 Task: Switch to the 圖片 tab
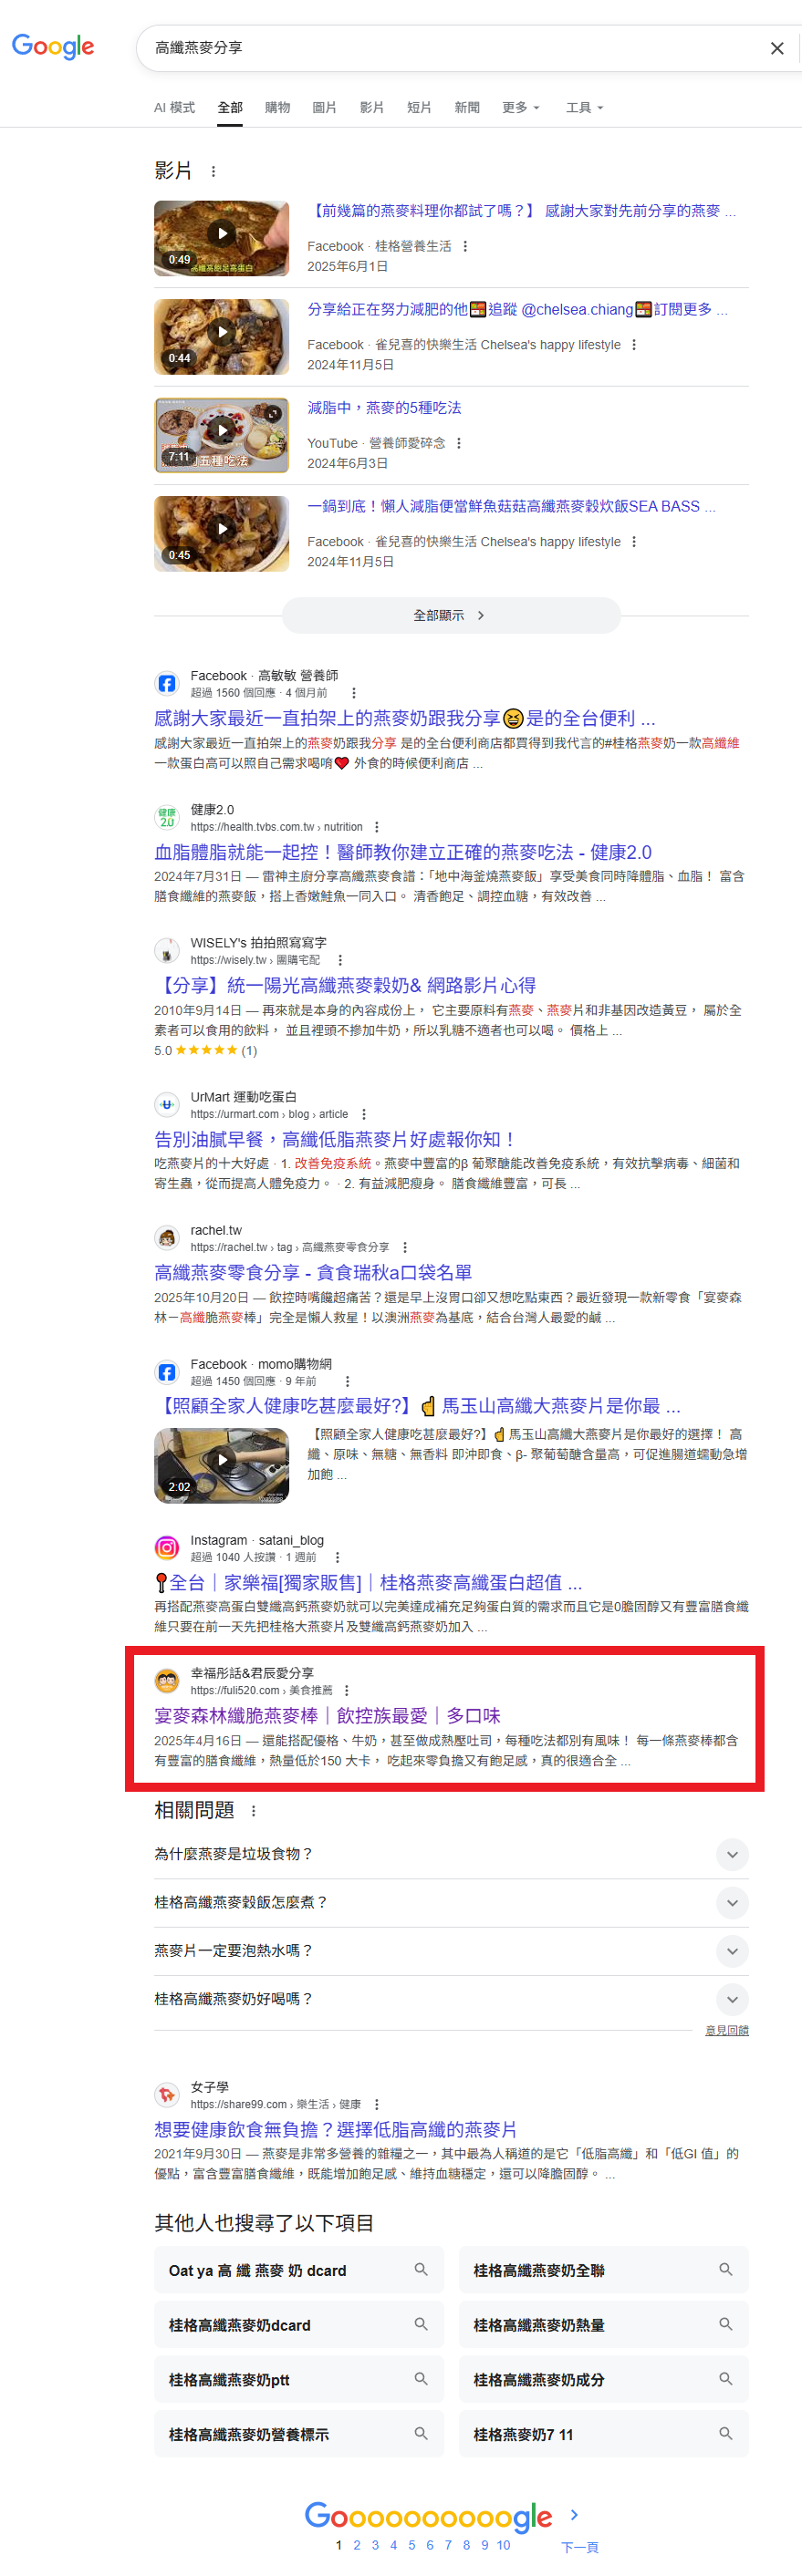tap(324, 107)
